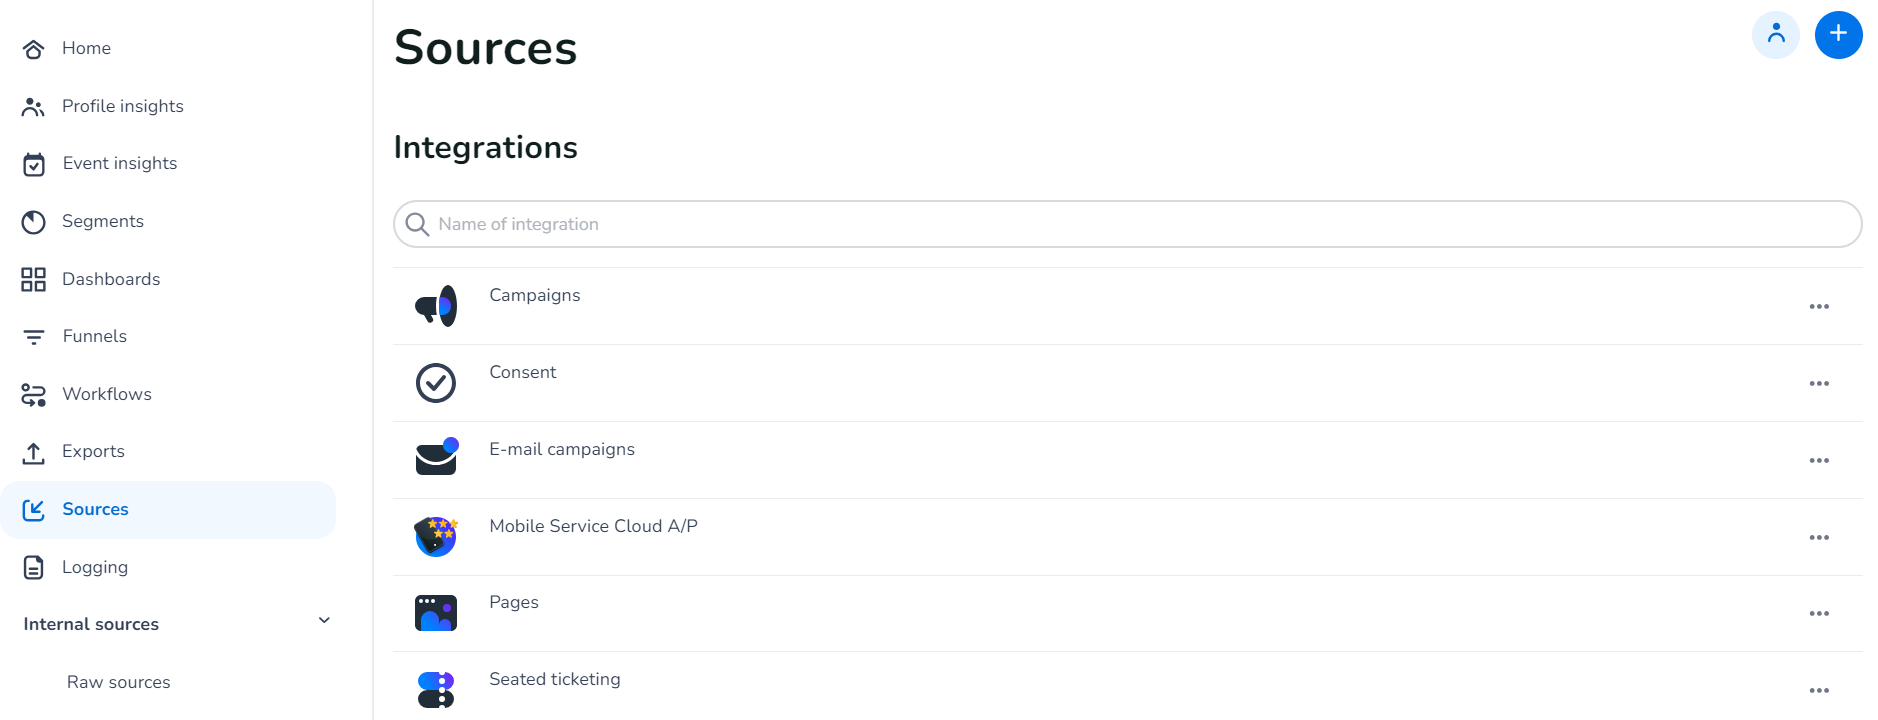Open the options menu for Consent
Screen dimensions: 1878x720
(x=1819, y=383)
